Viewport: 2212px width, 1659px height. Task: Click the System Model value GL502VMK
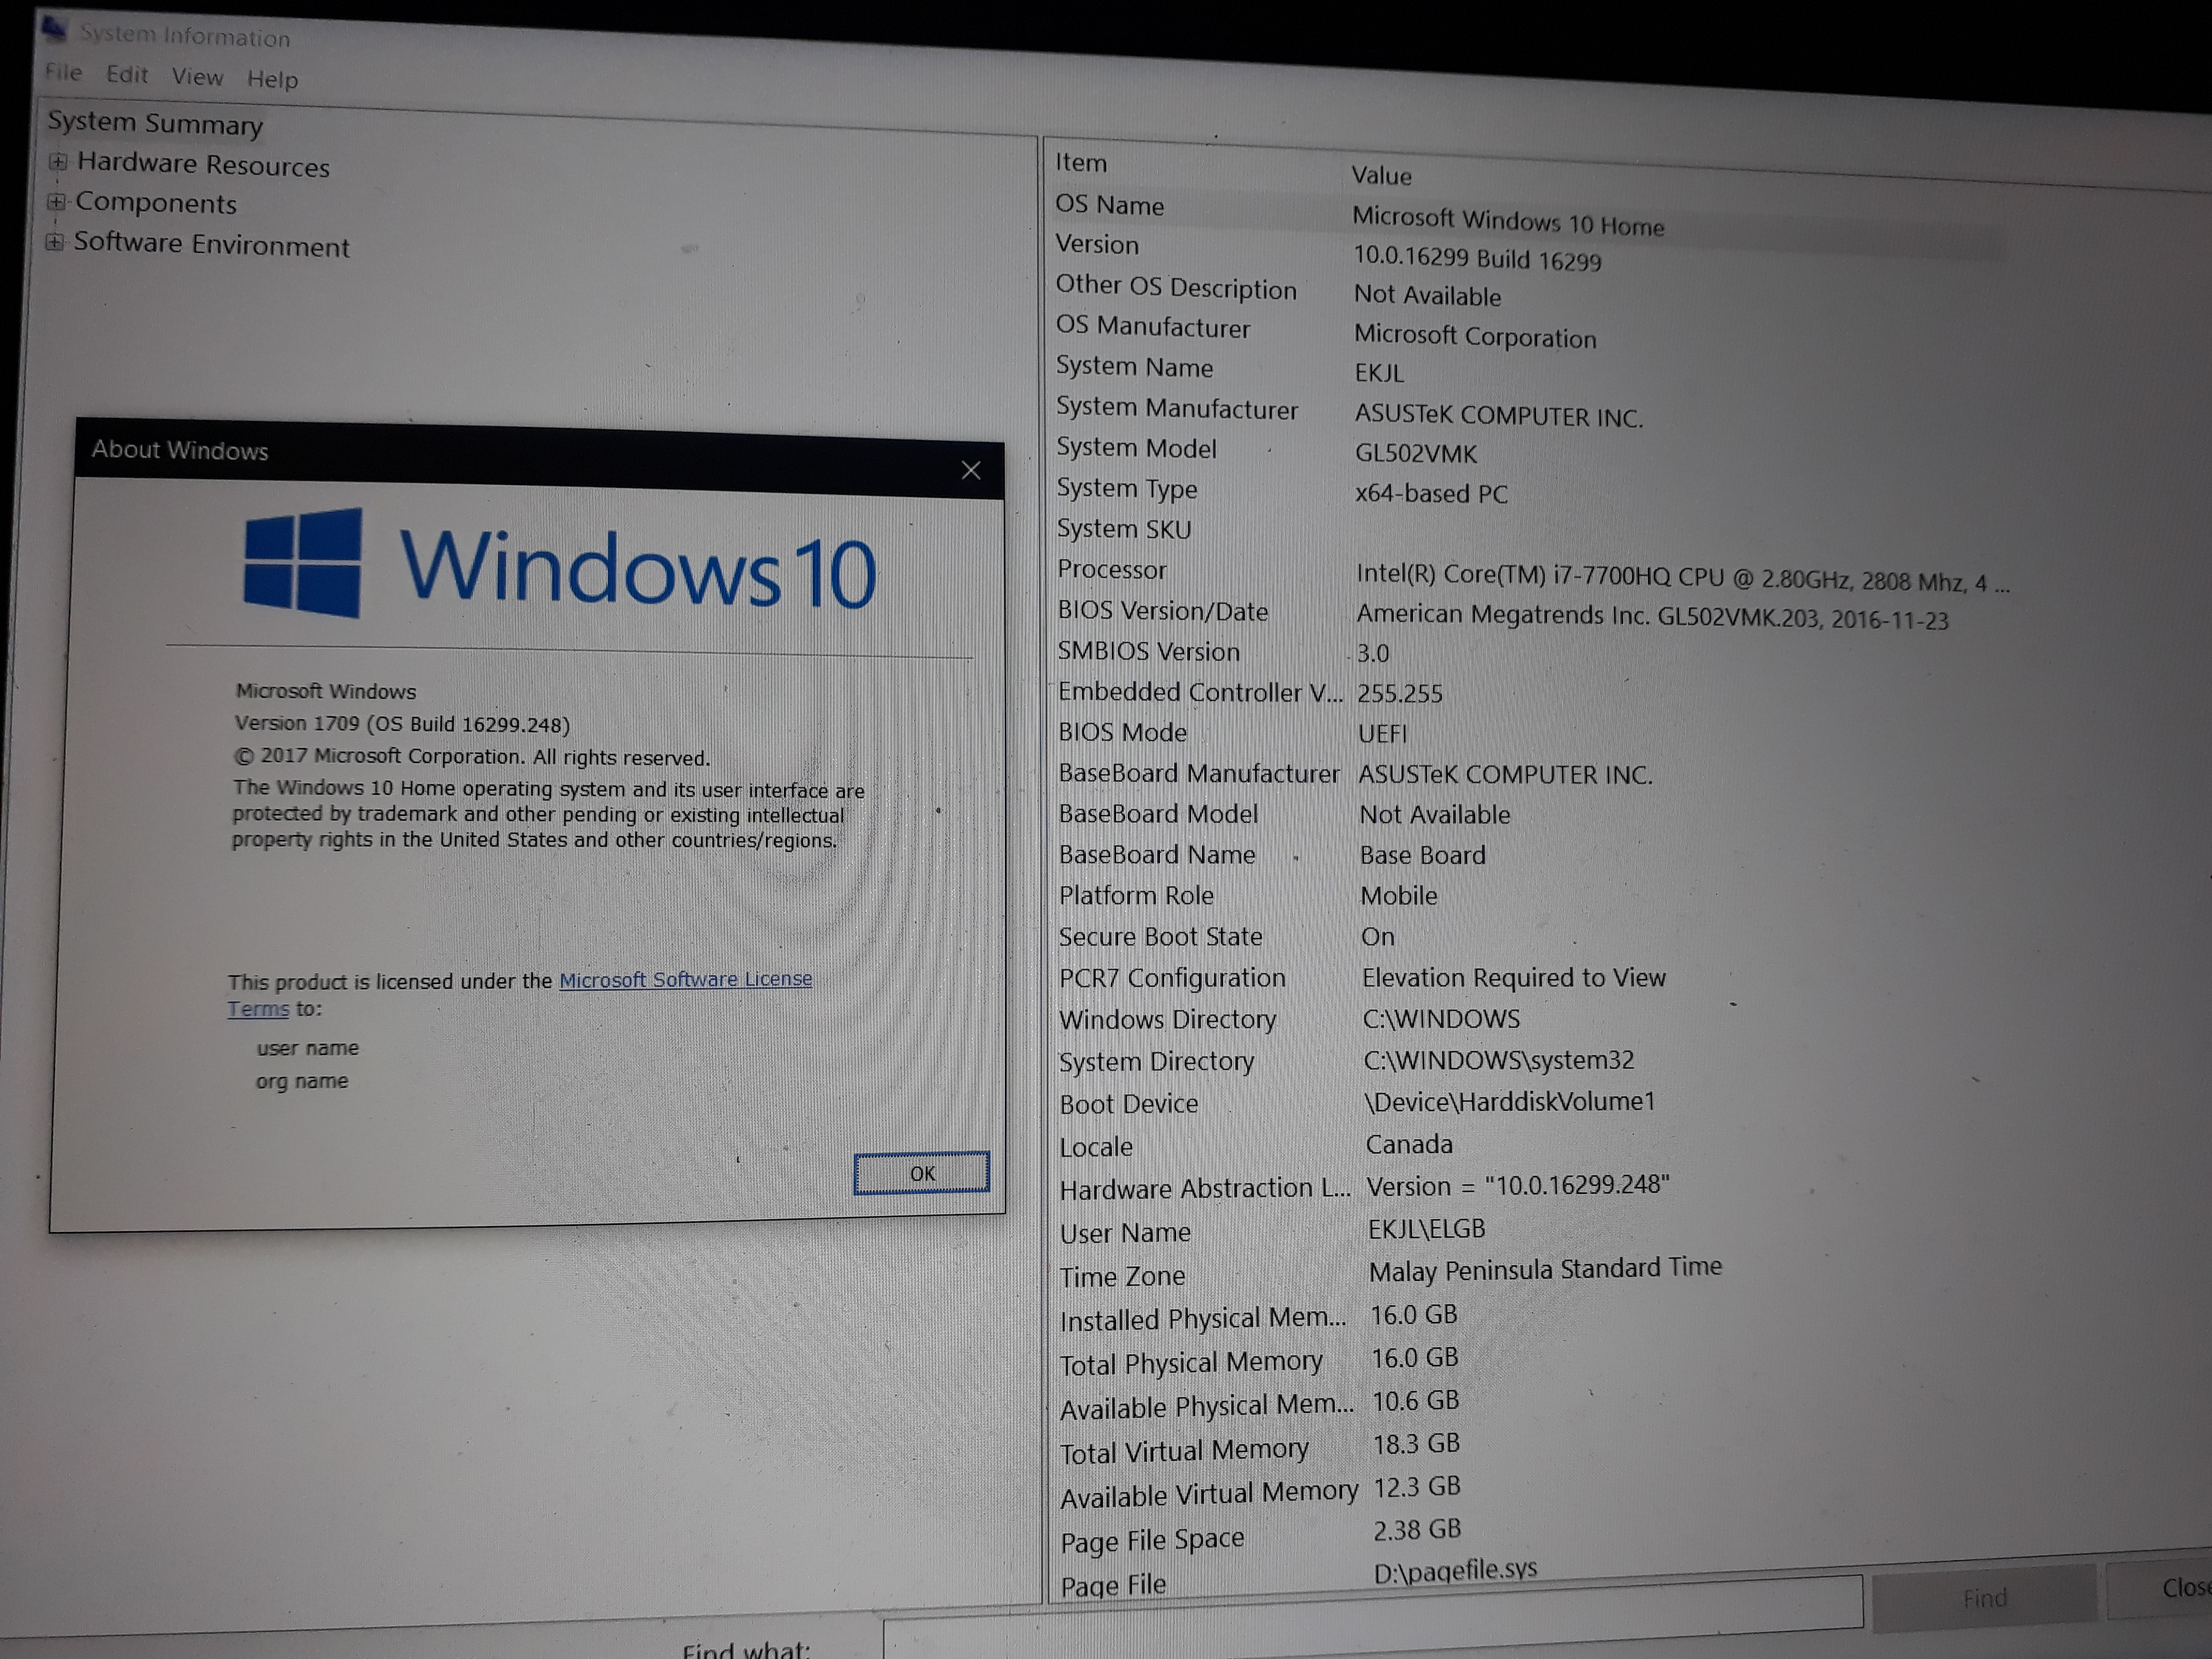pos(1416,454)
